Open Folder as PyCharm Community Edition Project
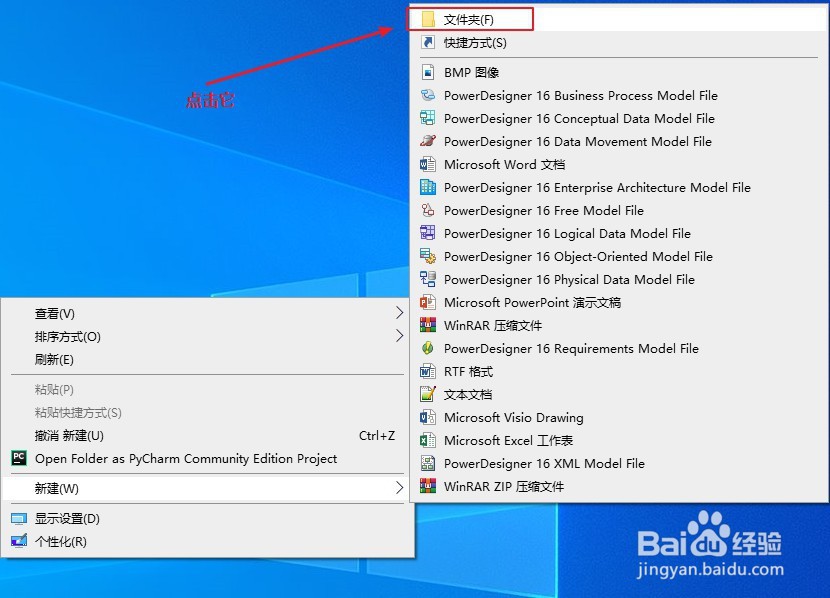Viewport: 830px width, 598px height. click(x=208, y=458)
